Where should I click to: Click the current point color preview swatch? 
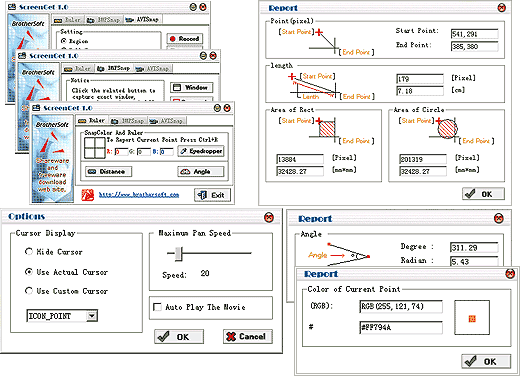(472, 317)
